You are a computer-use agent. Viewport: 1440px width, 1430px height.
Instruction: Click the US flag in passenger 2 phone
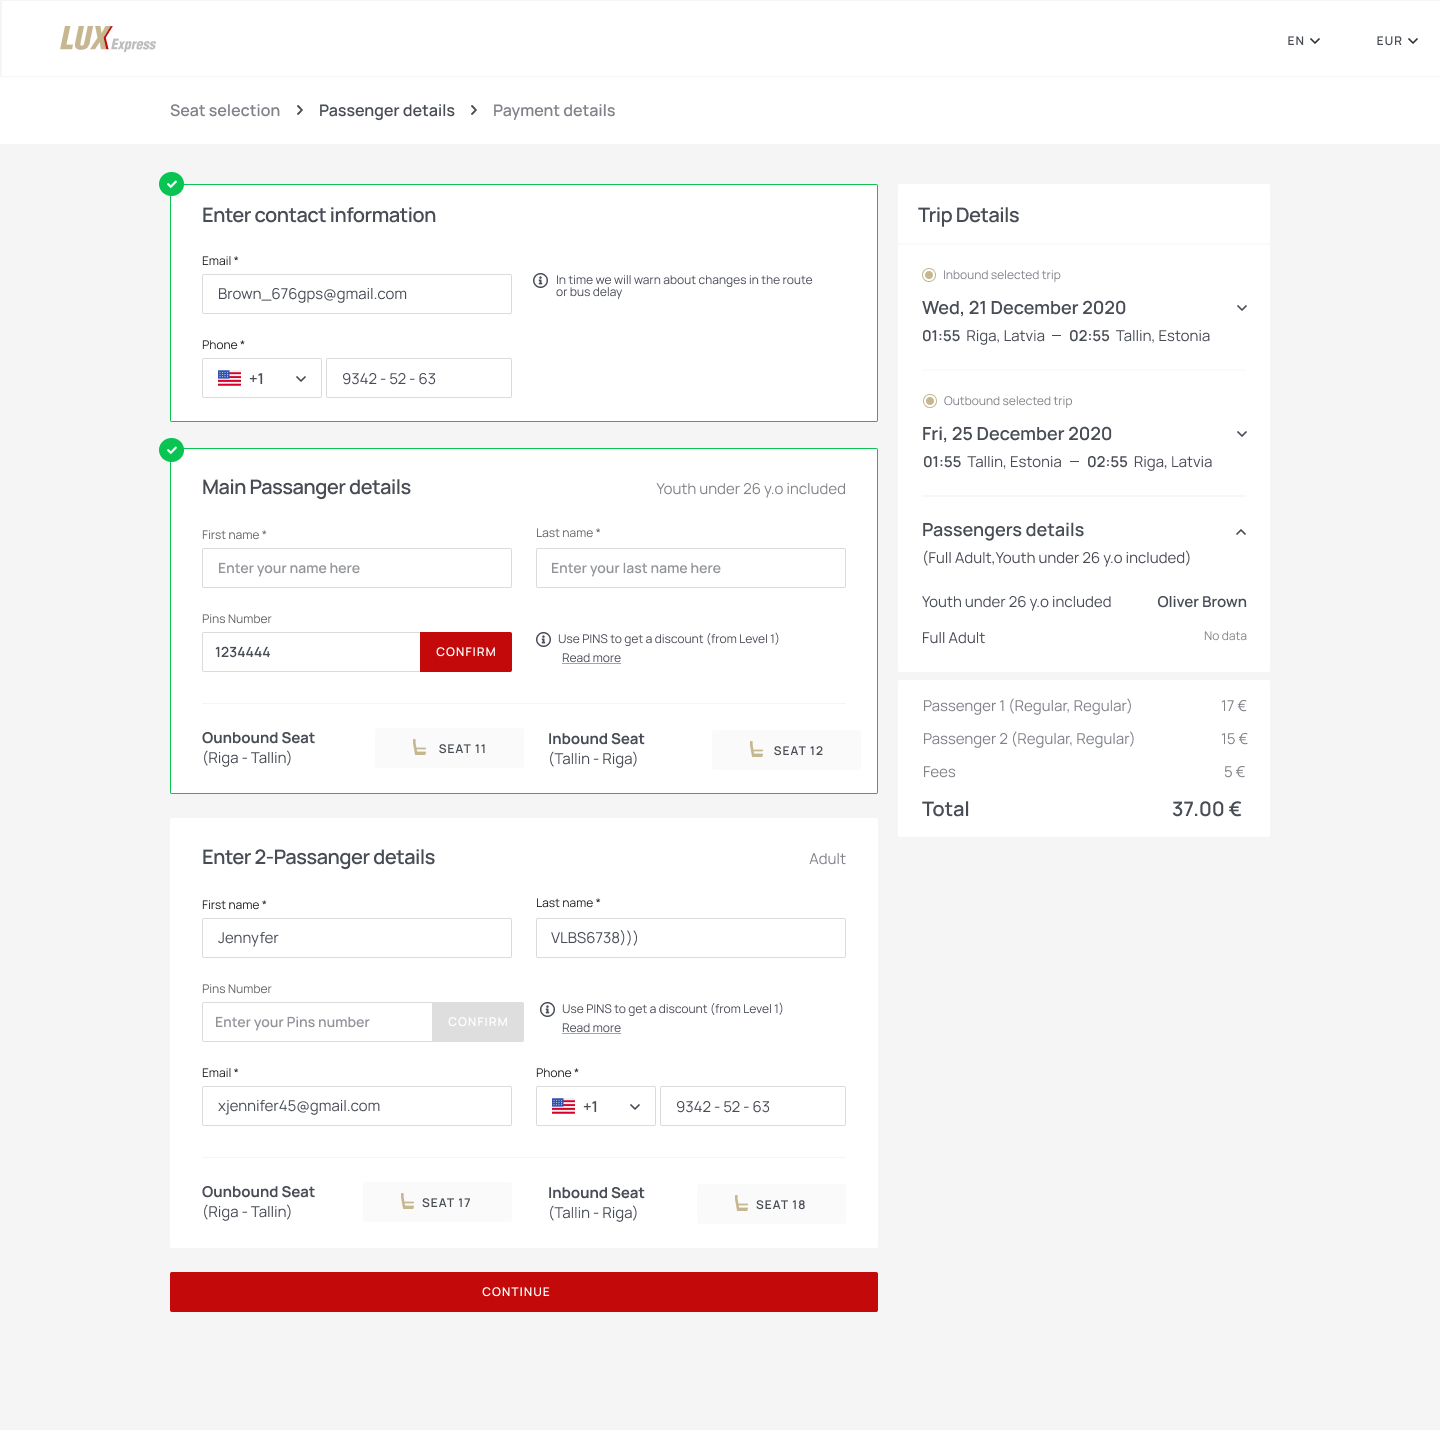pos(564,1107)
